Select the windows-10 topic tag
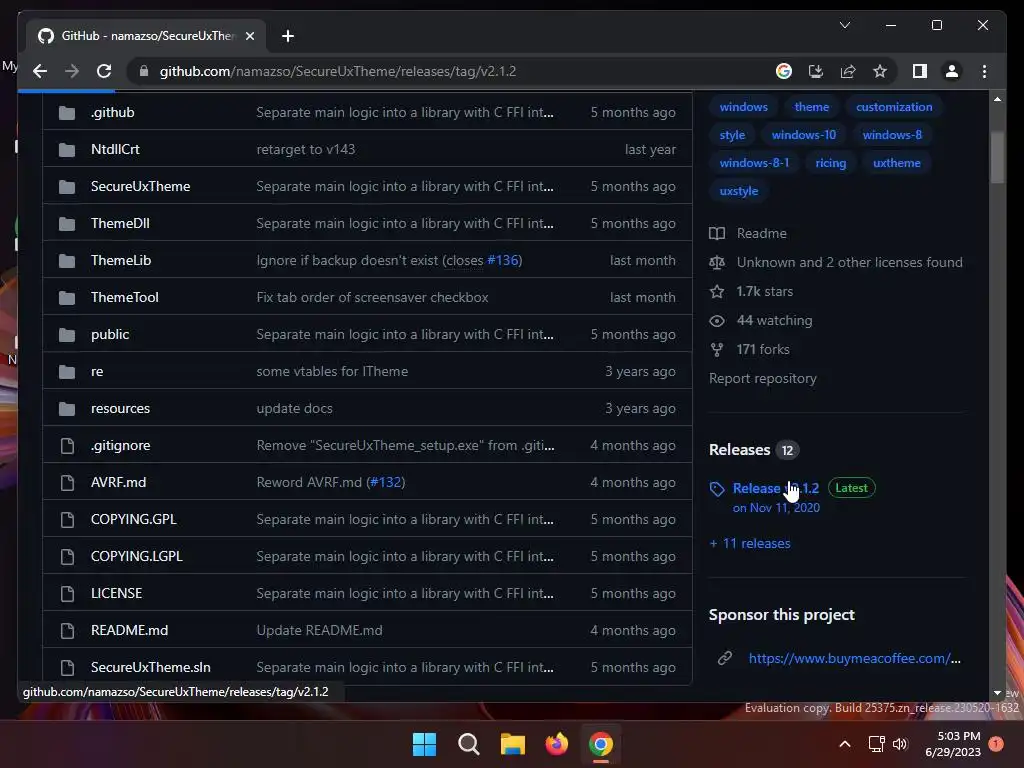The image size is (1024, 768). pyautogui.click(x=803, y=135)
